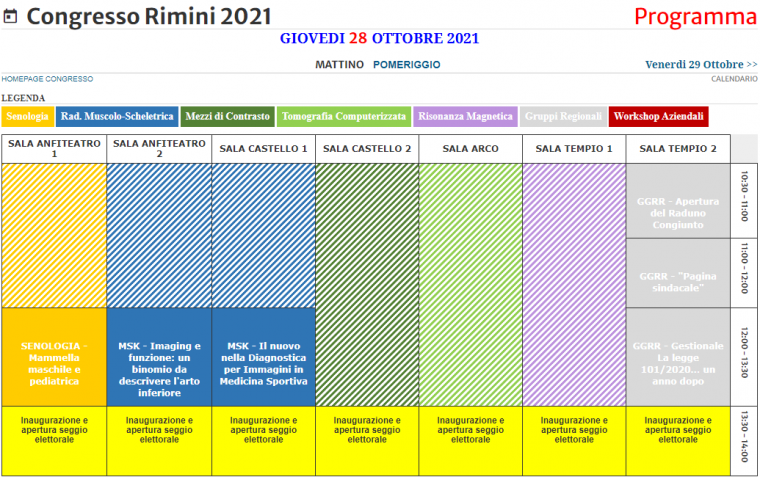This screenshot has height=477, width=760.
Task: Click the calendar icon beside Congresso Rimini 2021
Action: pos(11,18)
